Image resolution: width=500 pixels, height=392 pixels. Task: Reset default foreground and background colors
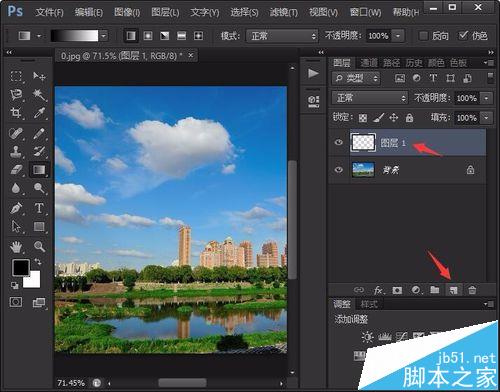point(14,285)
